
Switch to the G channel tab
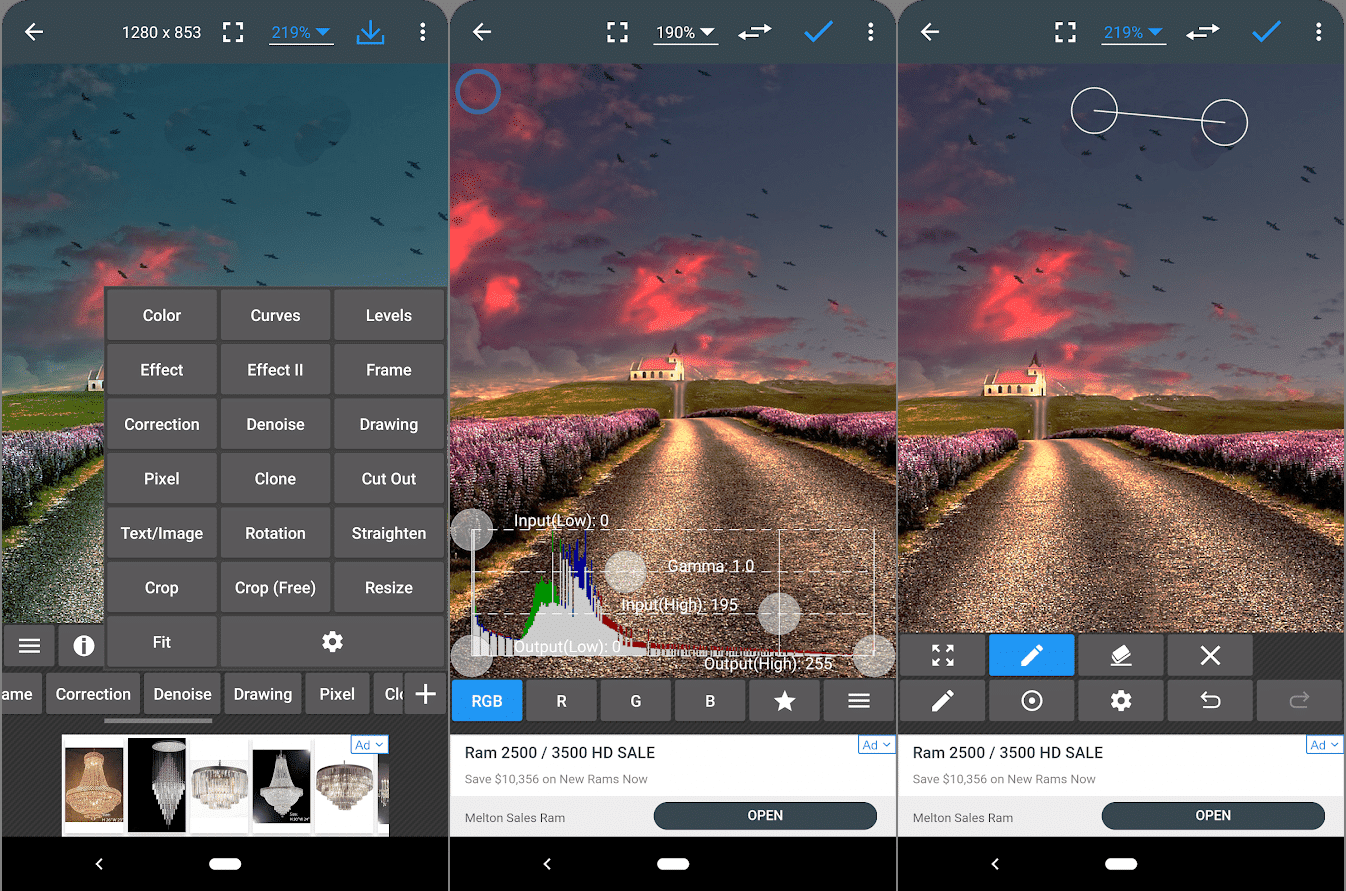[x=635, y=701]
